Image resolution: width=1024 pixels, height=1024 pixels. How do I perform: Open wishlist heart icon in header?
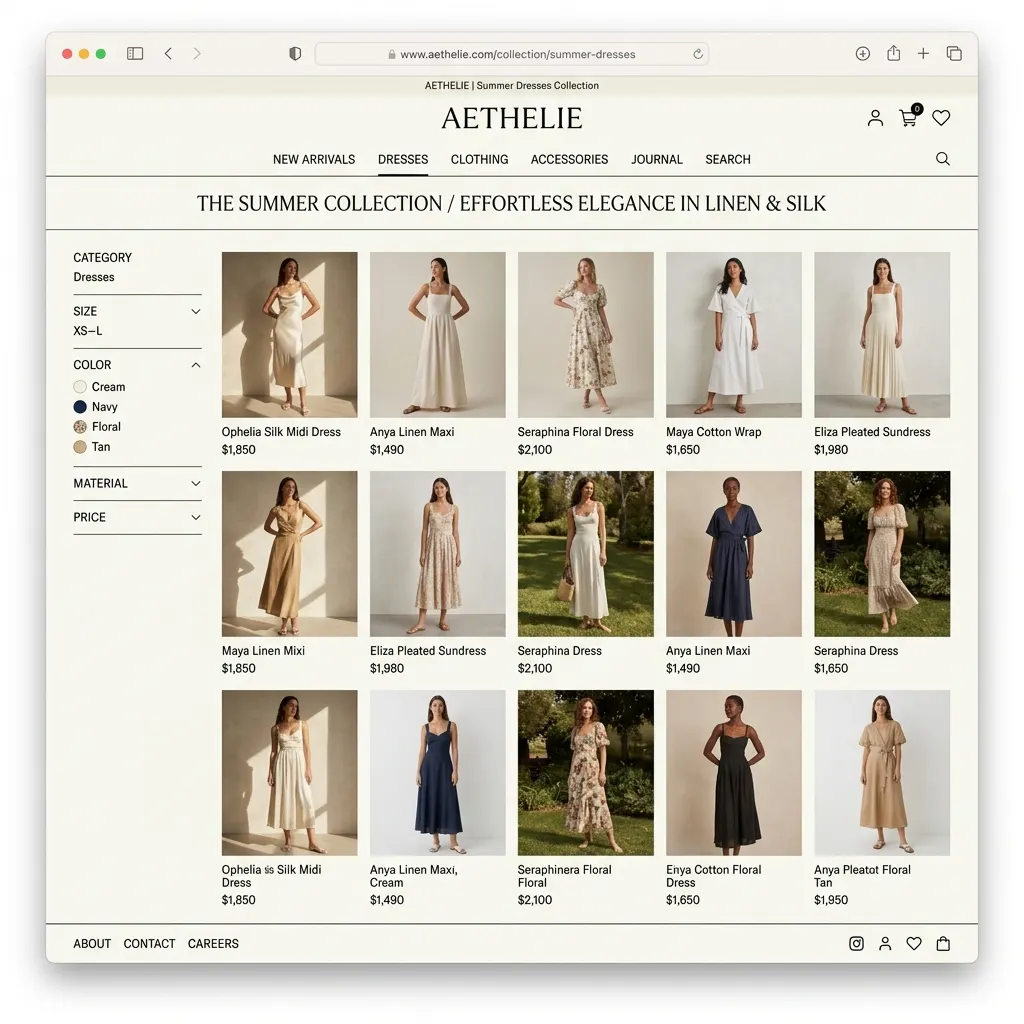(941, 118)
